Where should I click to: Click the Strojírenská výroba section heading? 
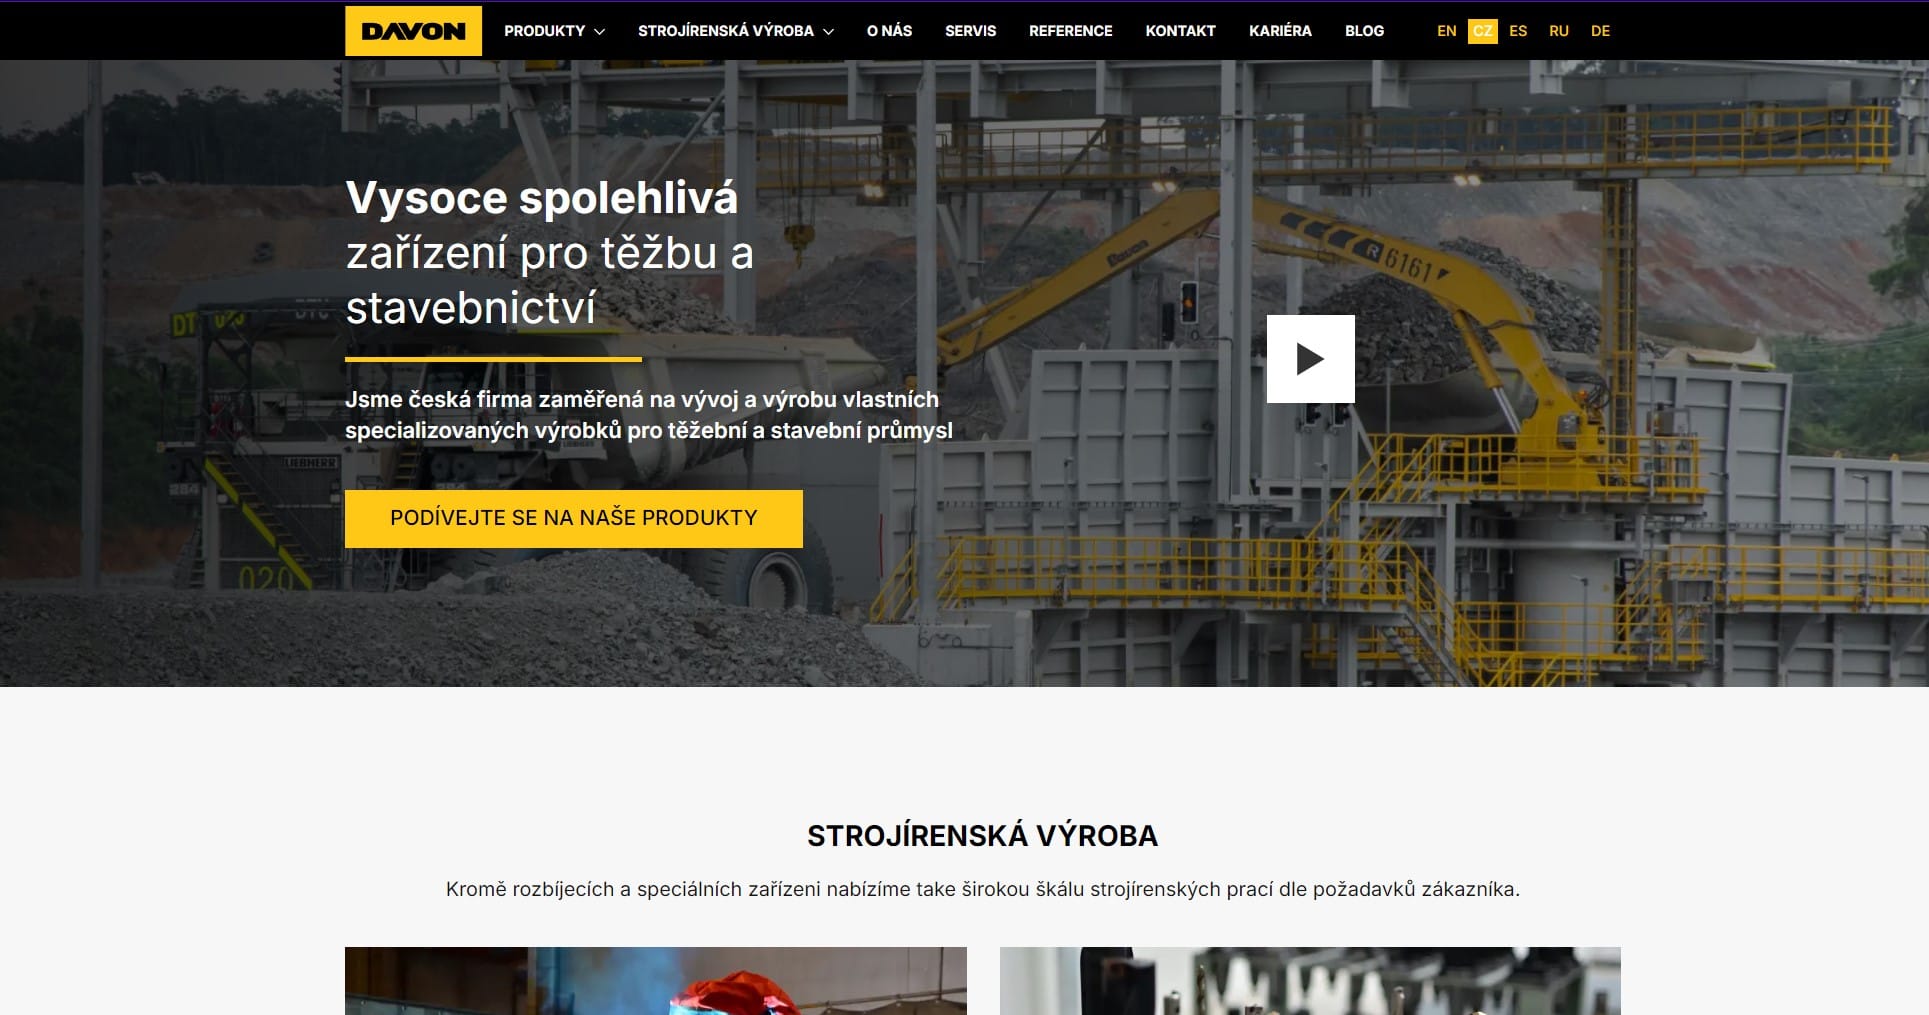click(982, 836)
